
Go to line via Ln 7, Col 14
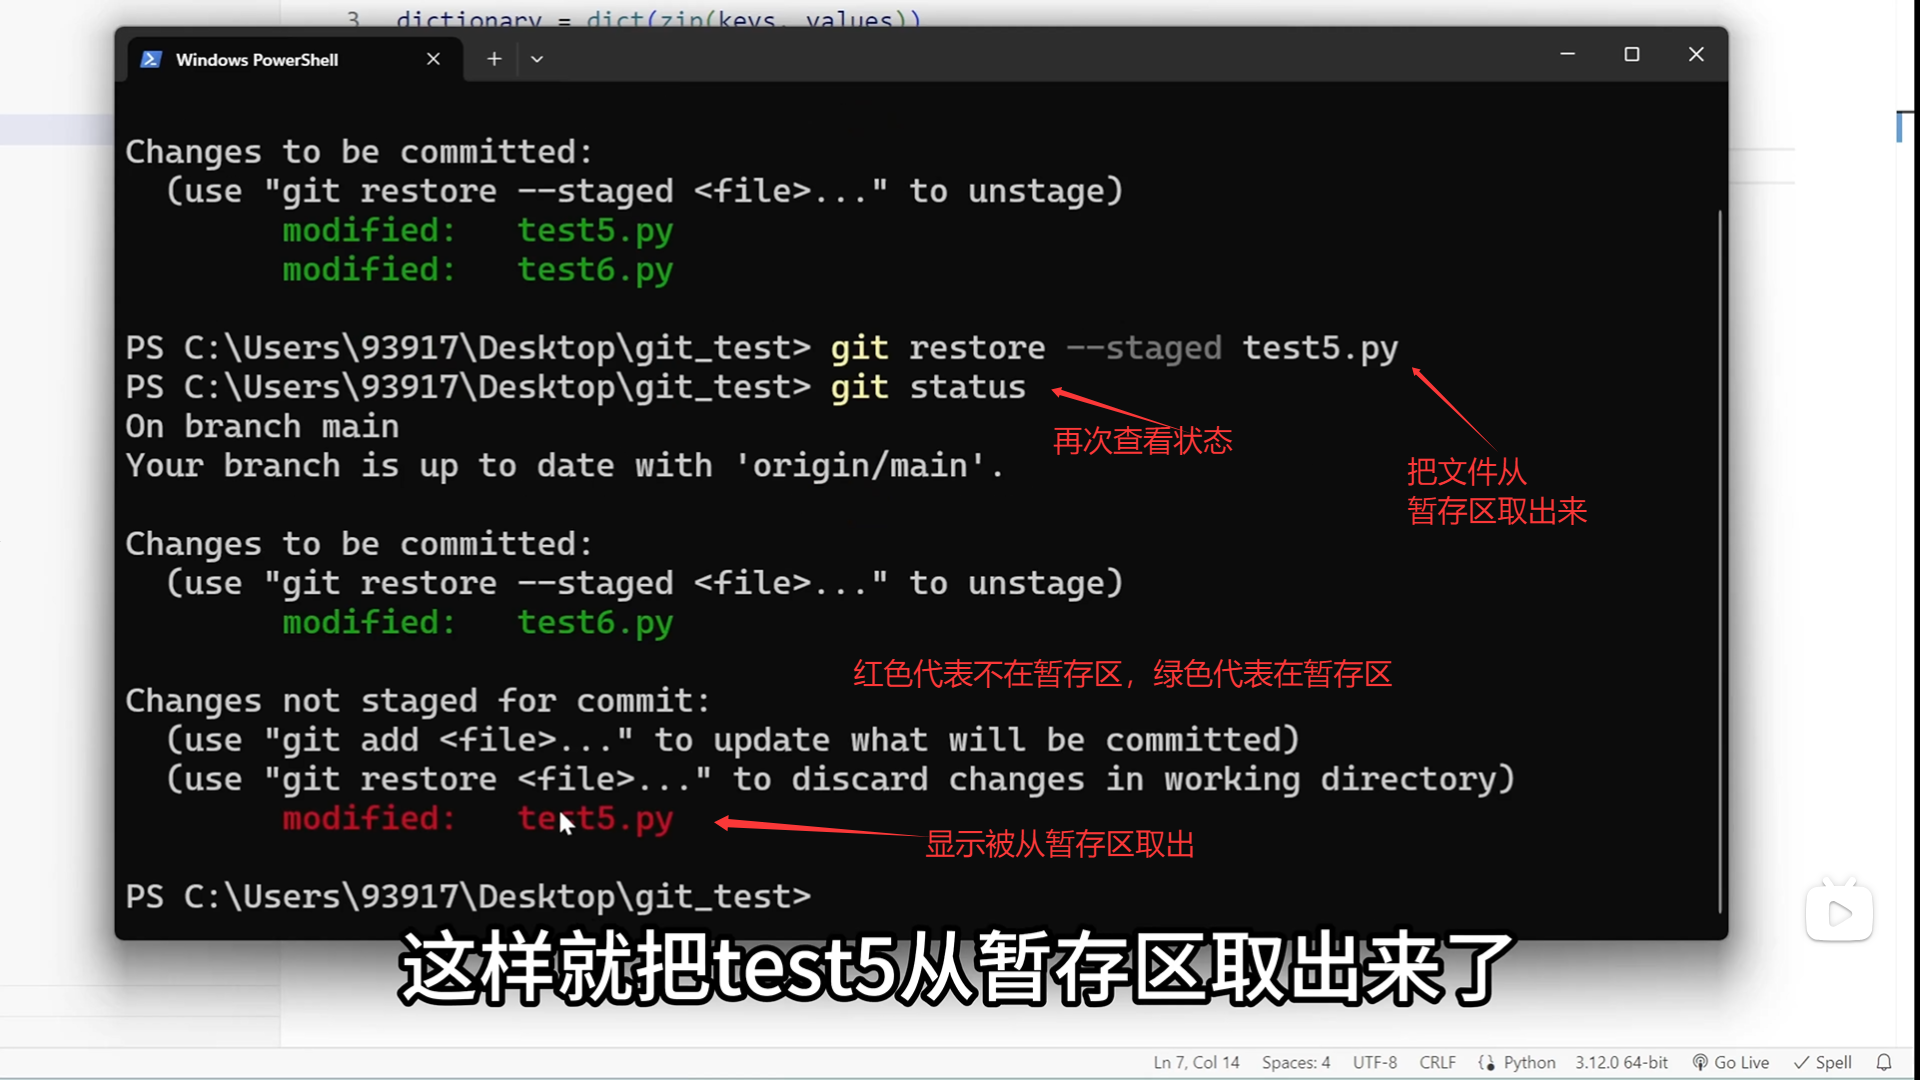[x=1196, y=1062]
